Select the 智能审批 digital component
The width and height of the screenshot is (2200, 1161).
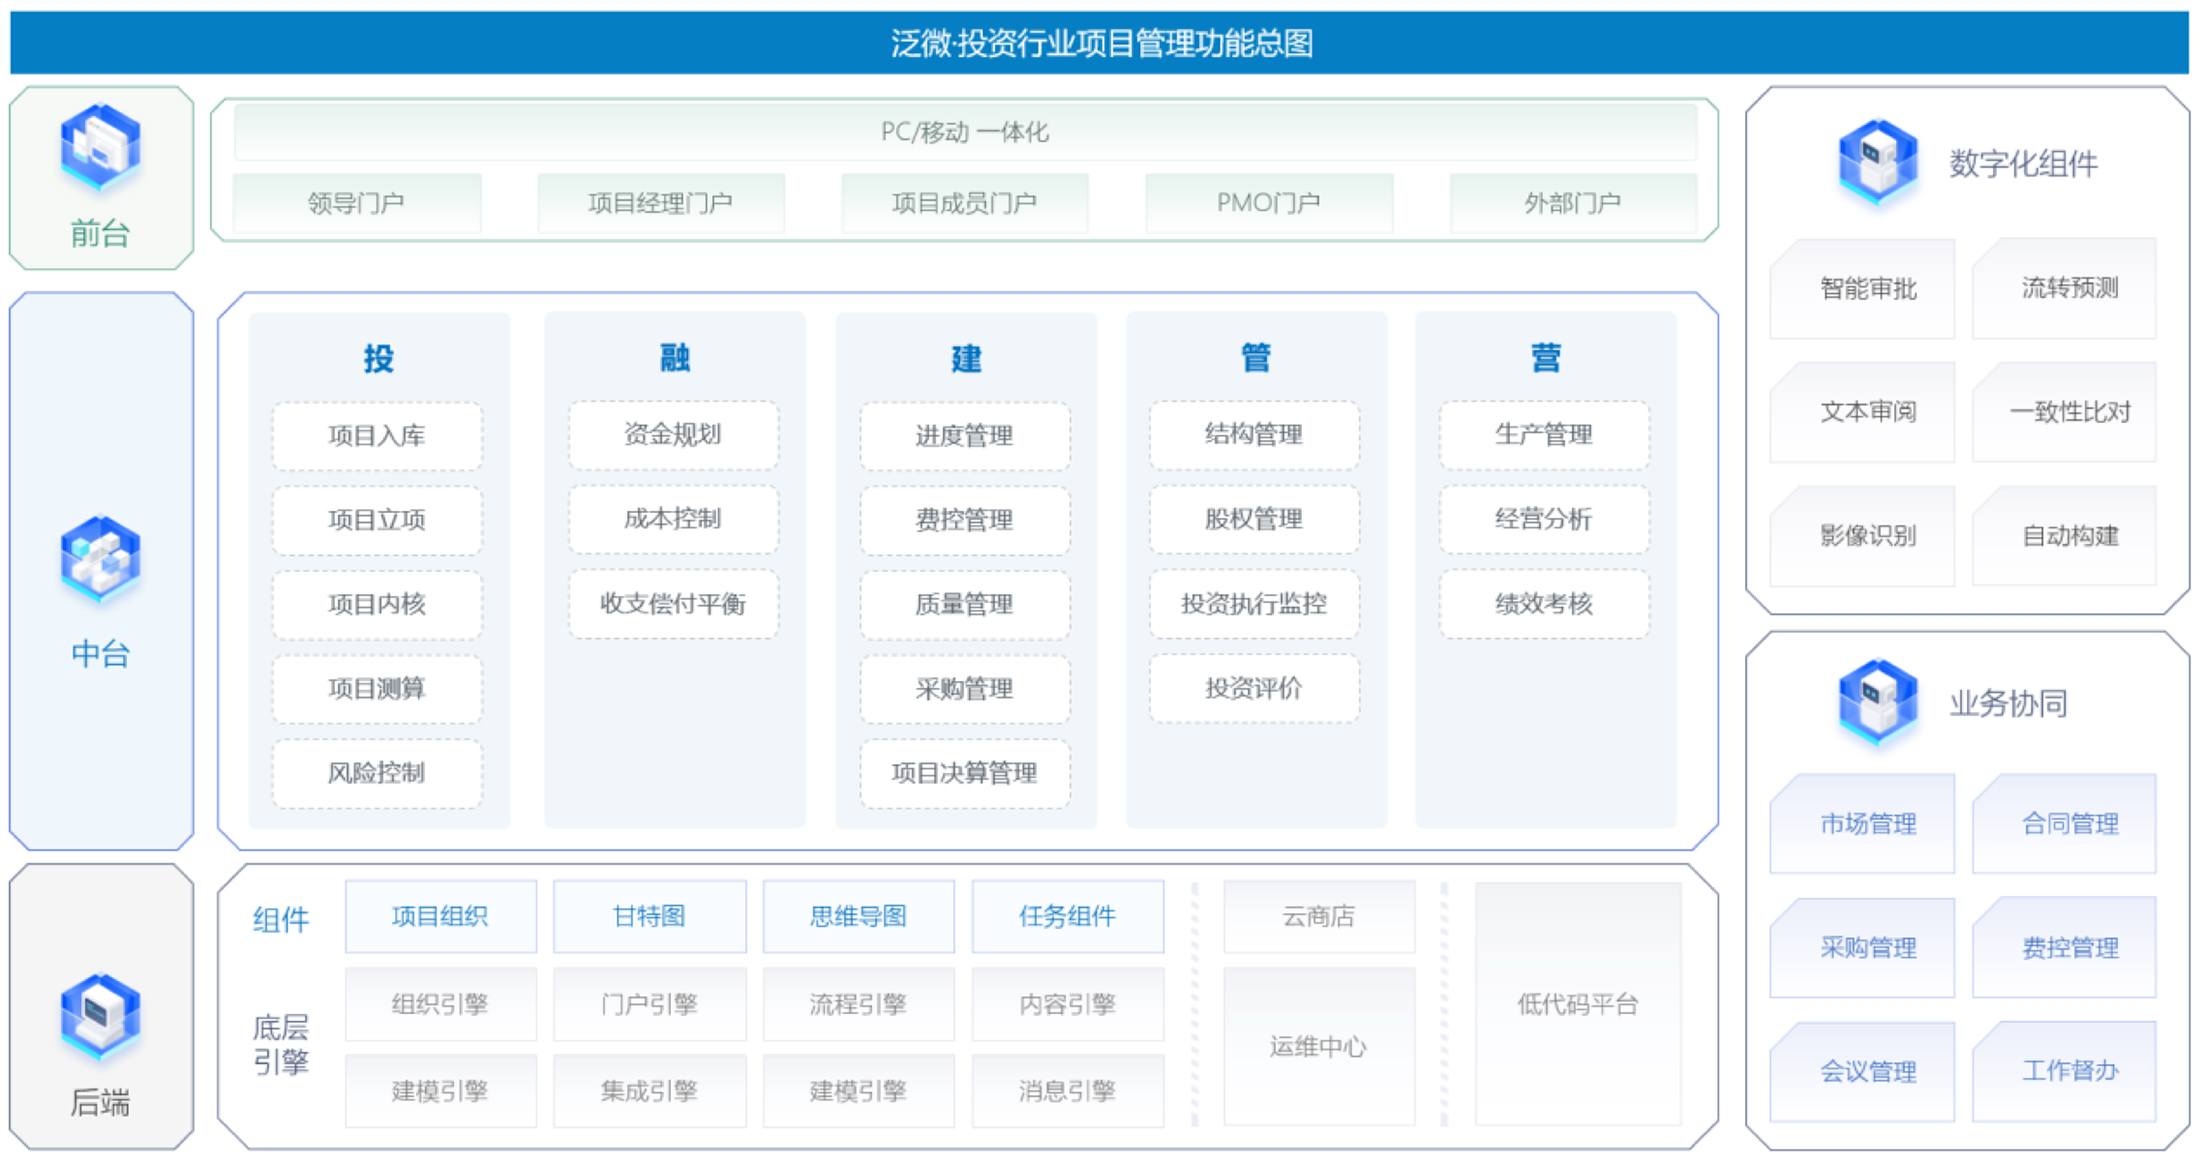(1867, 289)
